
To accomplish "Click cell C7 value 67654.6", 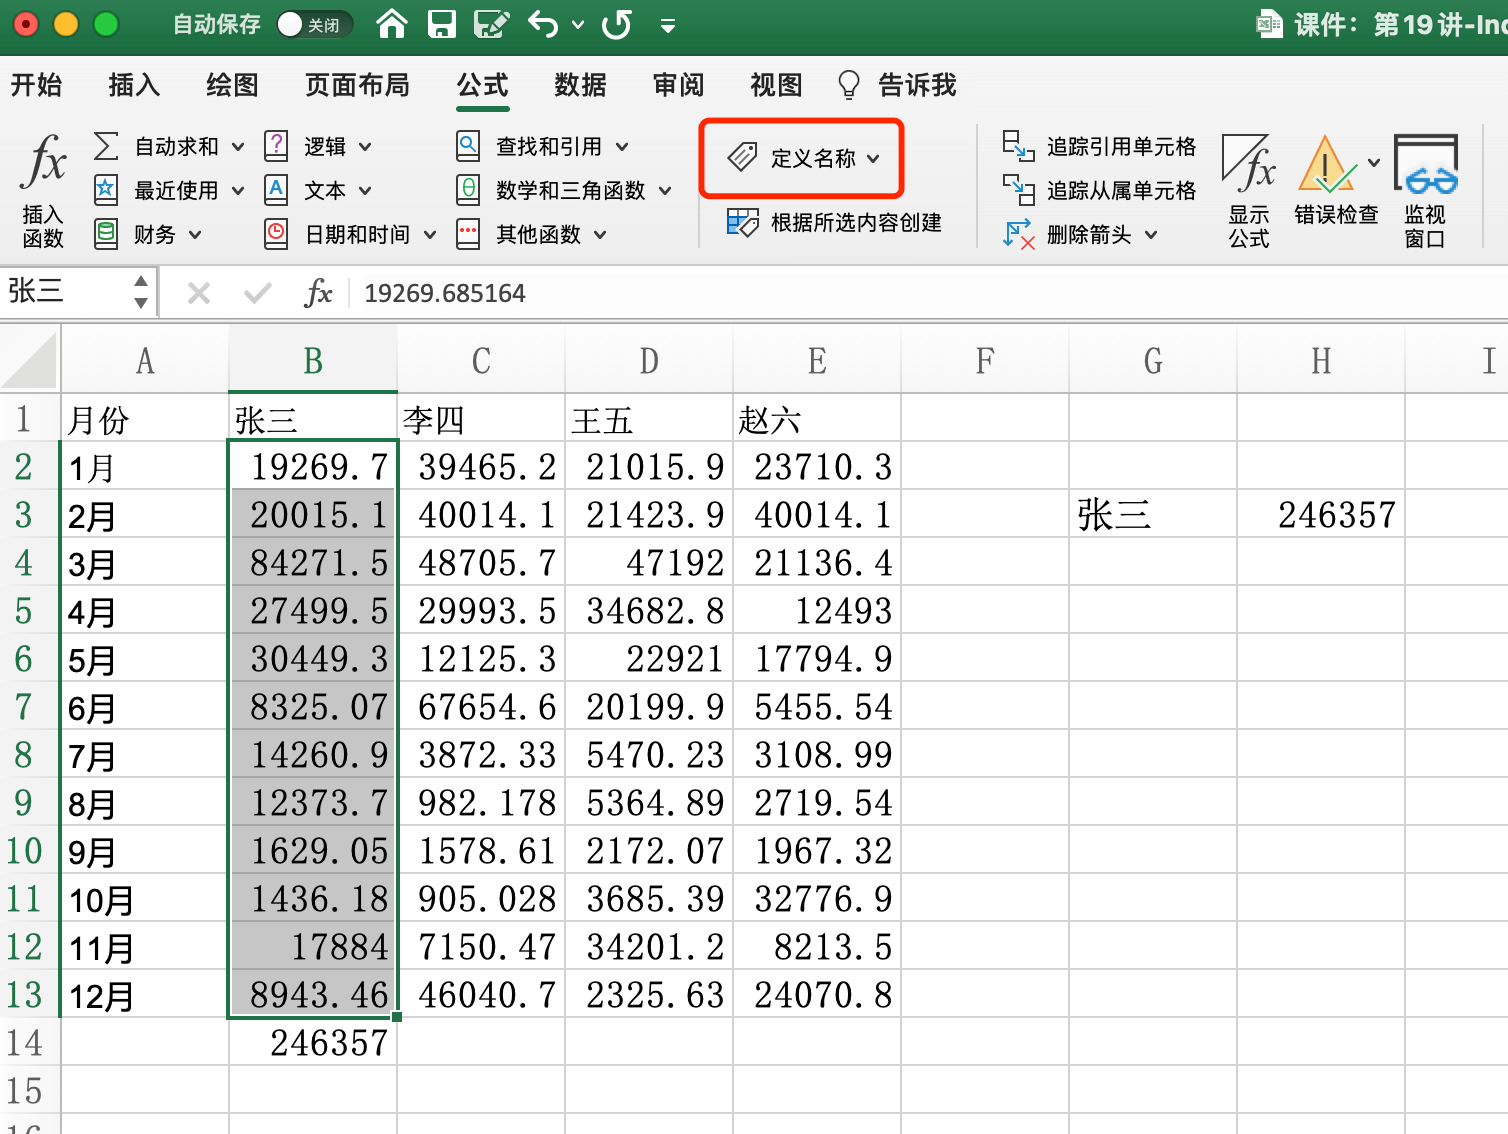I will pos(481,707).
